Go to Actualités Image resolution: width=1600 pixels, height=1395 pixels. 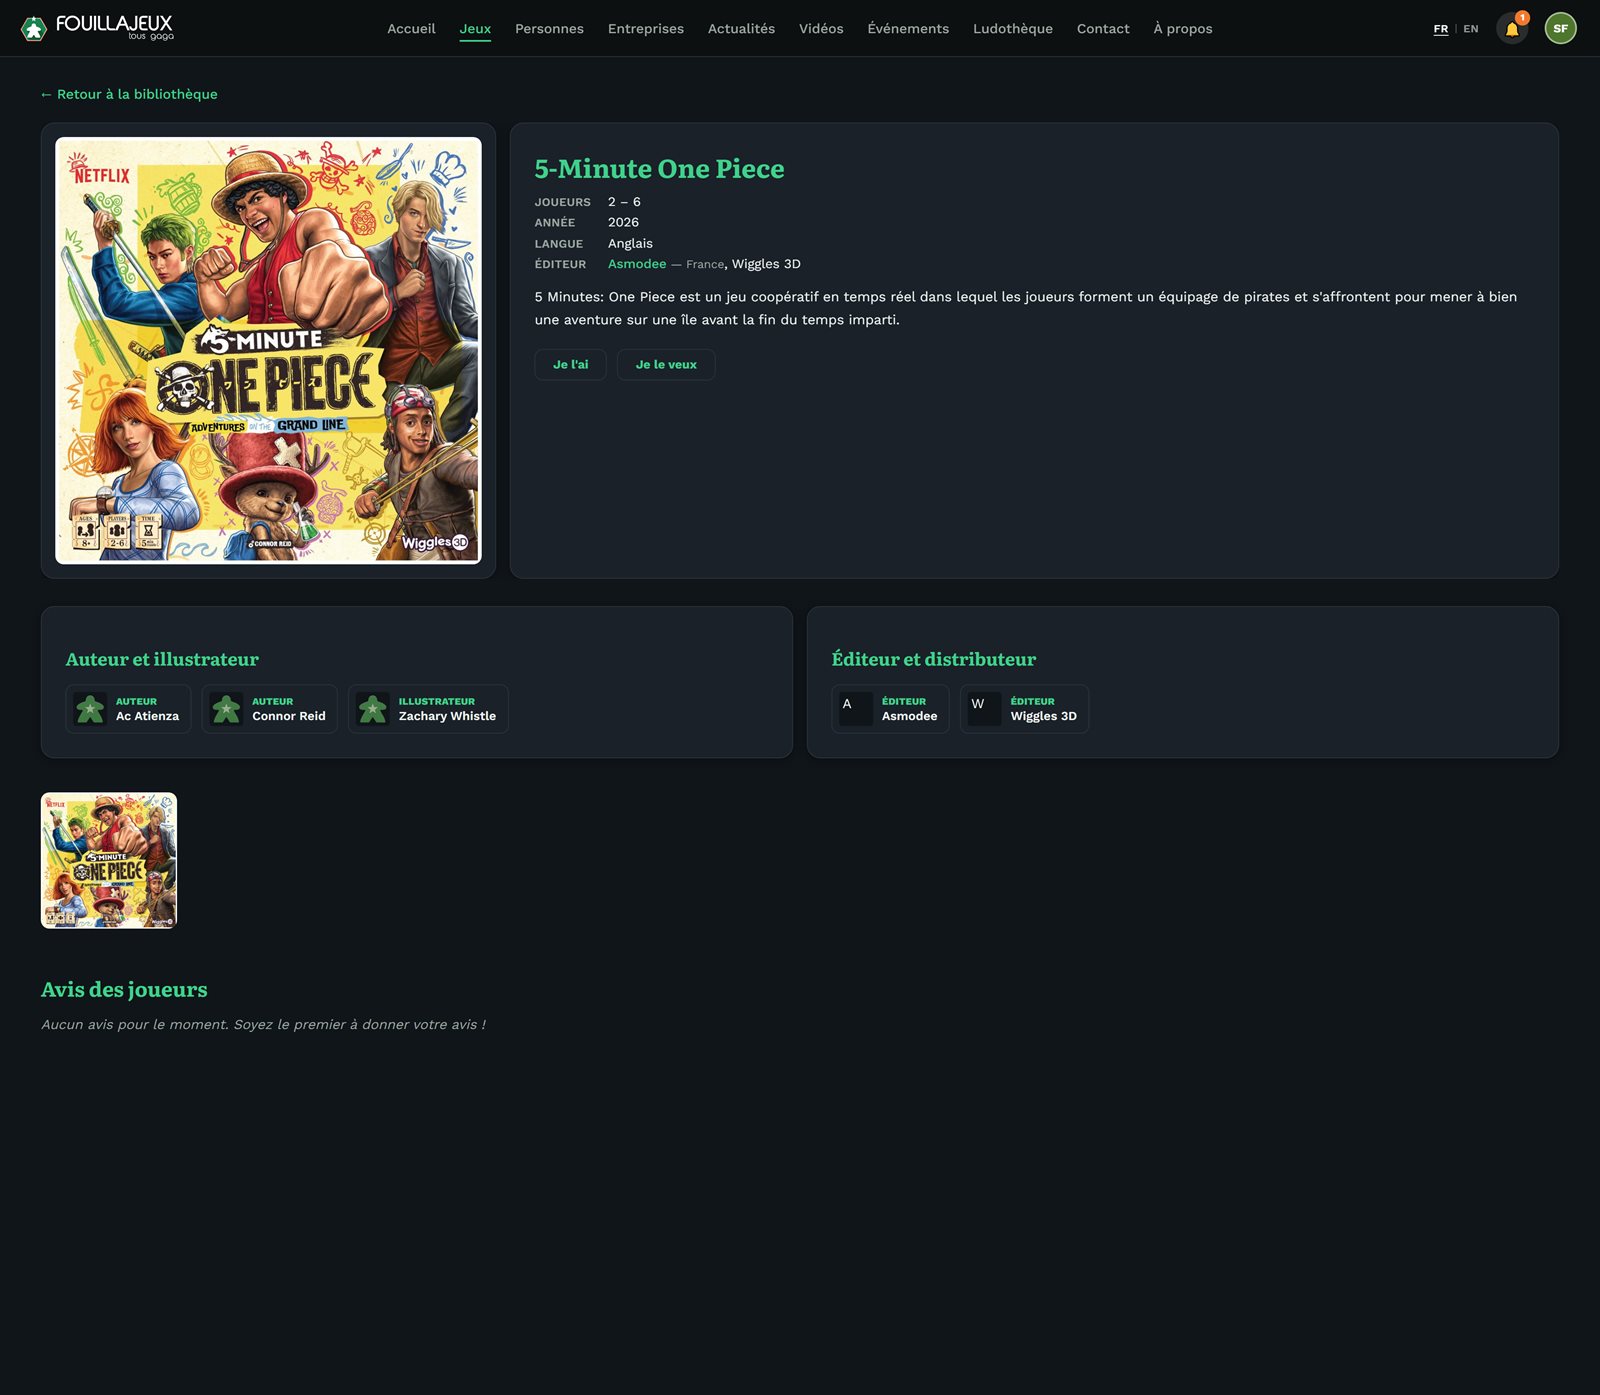pyautogui.click(x=741, y=29)
